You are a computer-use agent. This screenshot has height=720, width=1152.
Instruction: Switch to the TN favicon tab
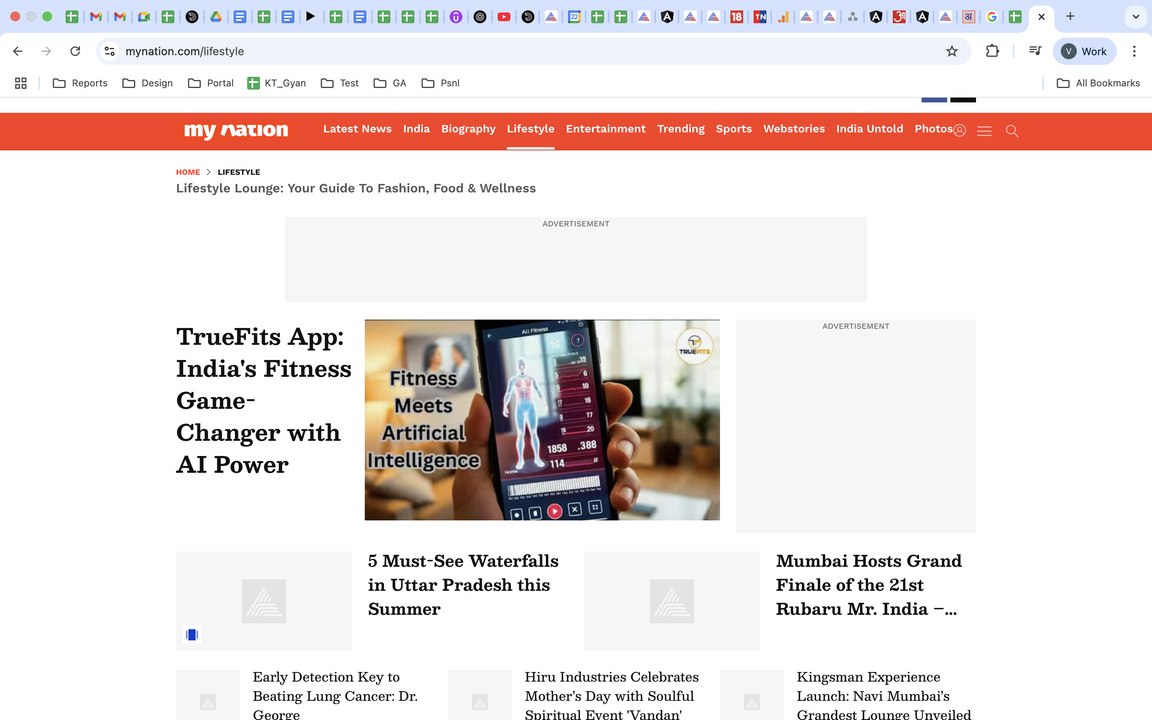click(x=760, y=16)
